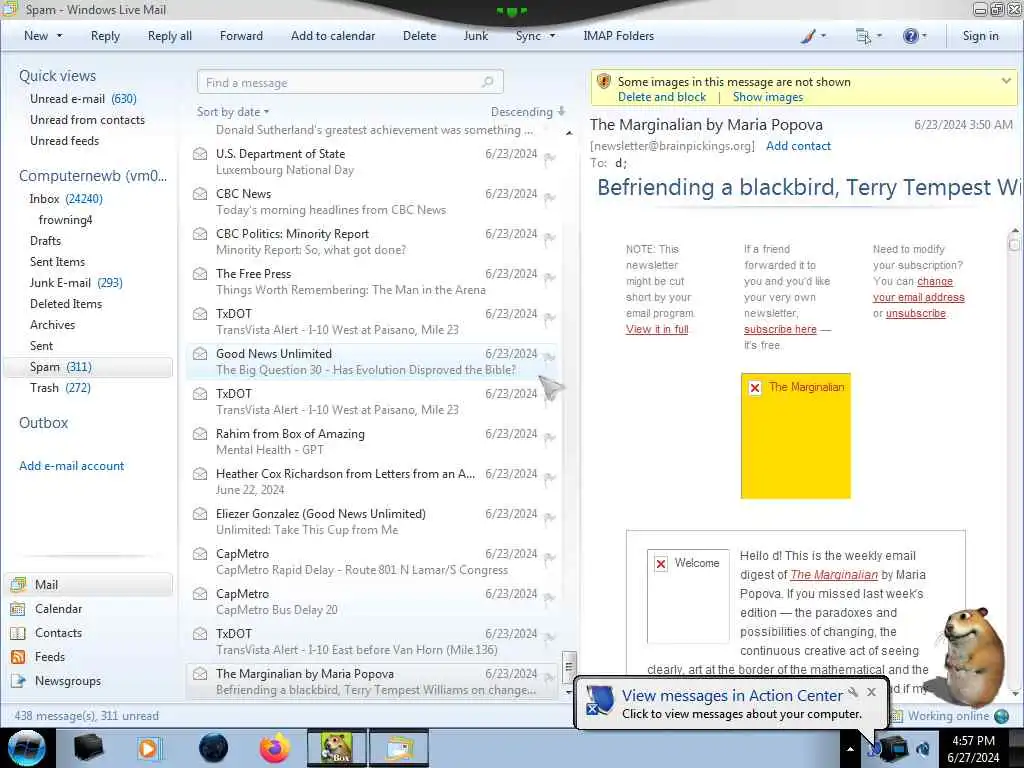Image resolution: width=1024 pixels, height=768 pixels.
Task: Open the Windows Live Mail taskbar button
Action: pyautogui.click(x=399, y=748)
